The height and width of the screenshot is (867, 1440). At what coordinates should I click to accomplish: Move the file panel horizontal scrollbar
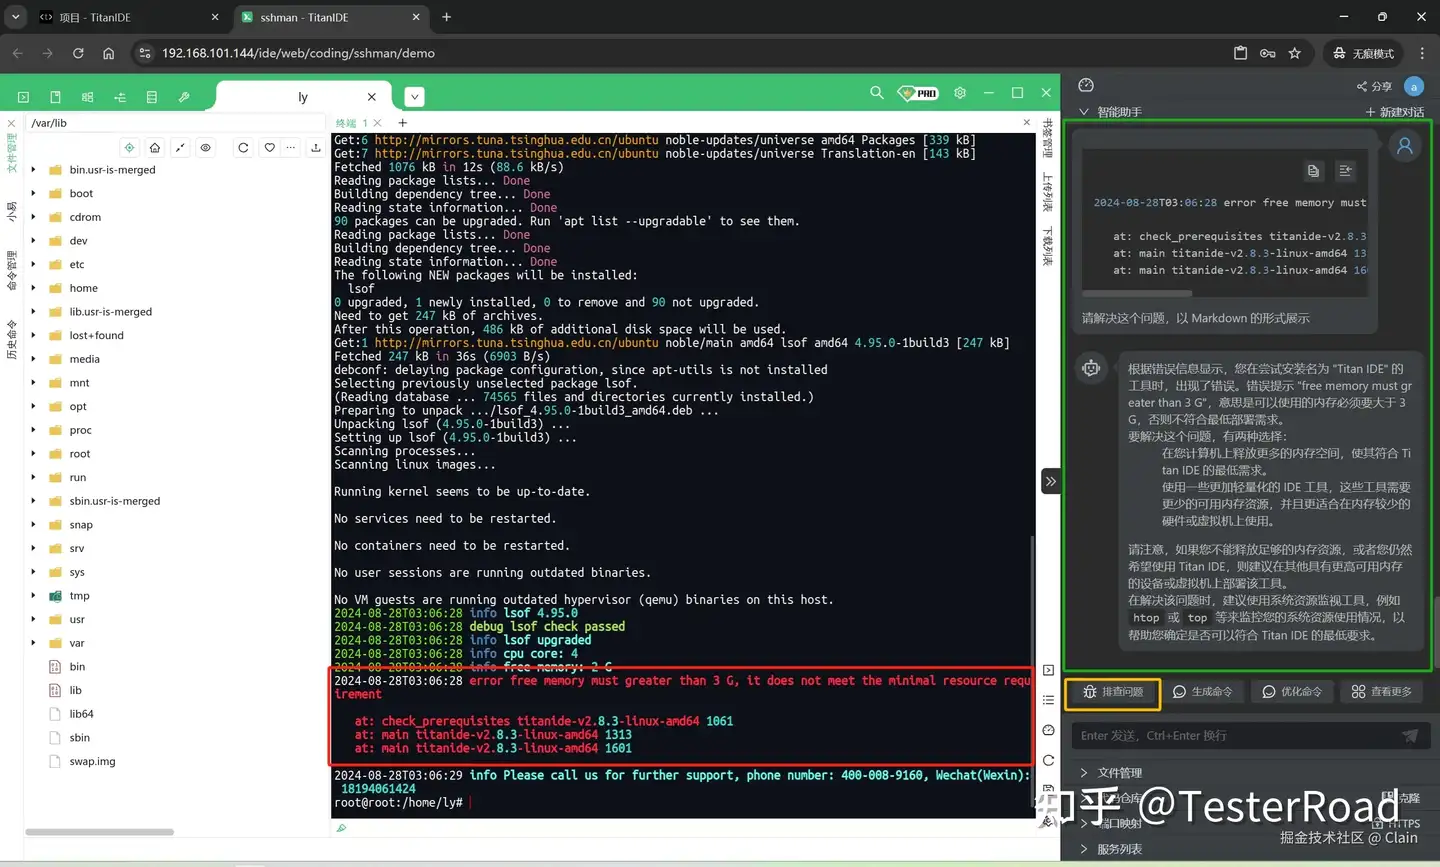tap(99, 832)
